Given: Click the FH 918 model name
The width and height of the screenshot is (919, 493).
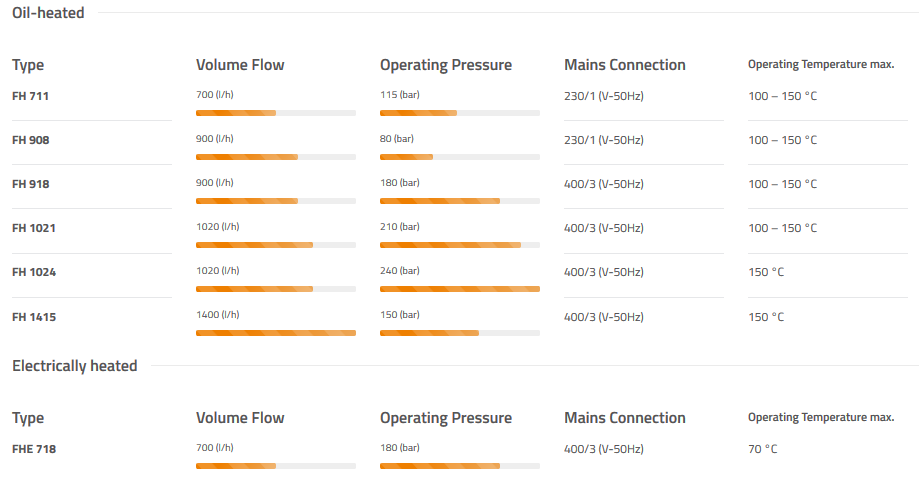Looking at the screenshot, I should tap(30, 184).
